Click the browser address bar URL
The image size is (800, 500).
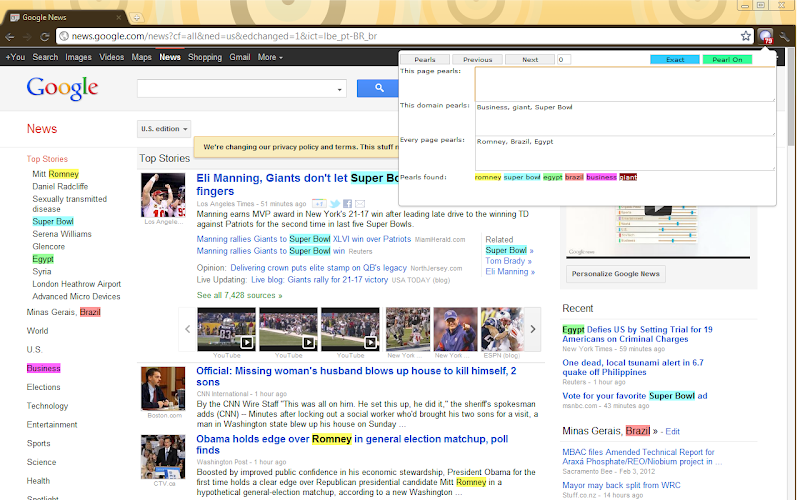pos(224,36)
